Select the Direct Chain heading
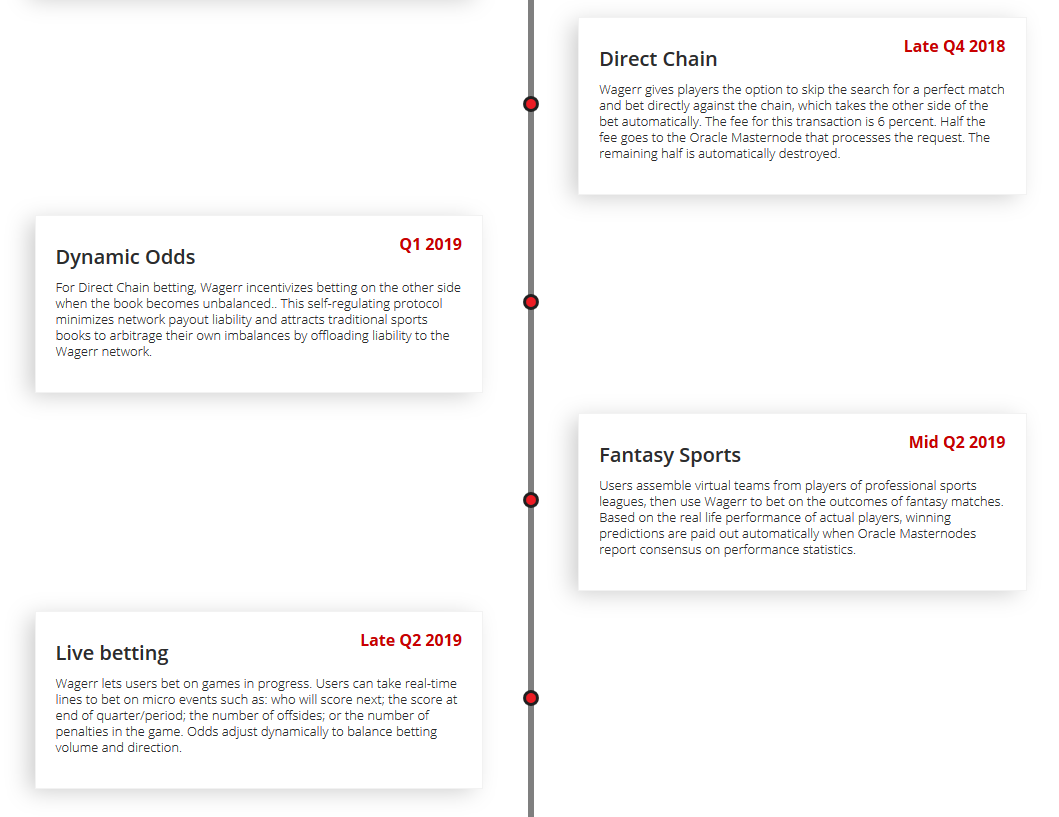Image resolution: width=1059 pixels, height=817 pixels. (658, 59)
